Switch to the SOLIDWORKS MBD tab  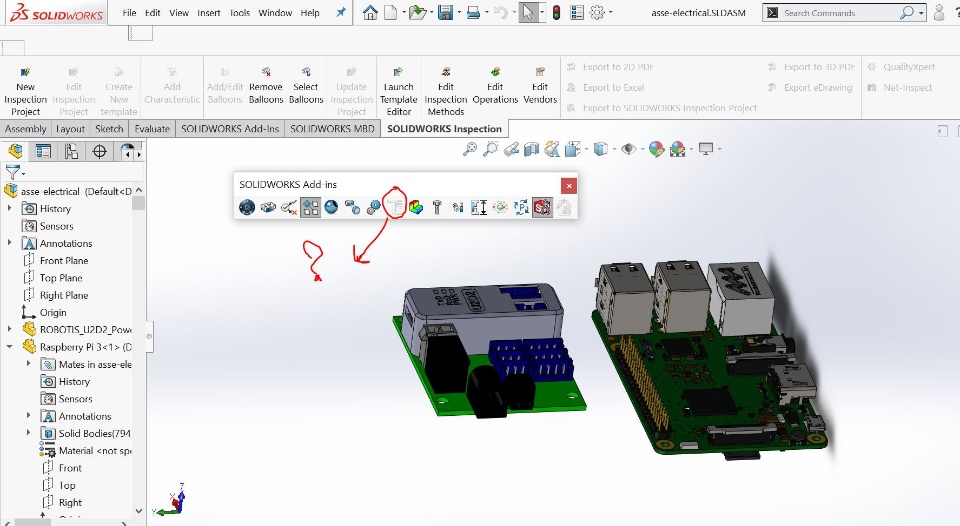[332, 129]
